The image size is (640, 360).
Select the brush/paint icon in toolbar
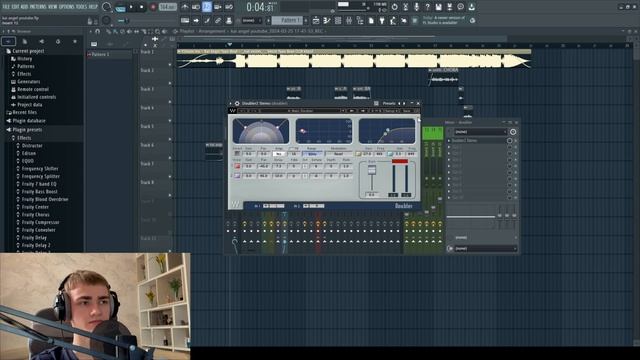coord(207,20)
